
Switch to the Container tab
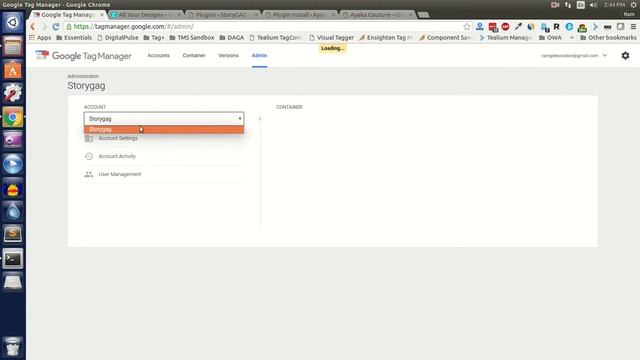click(194, 56)
